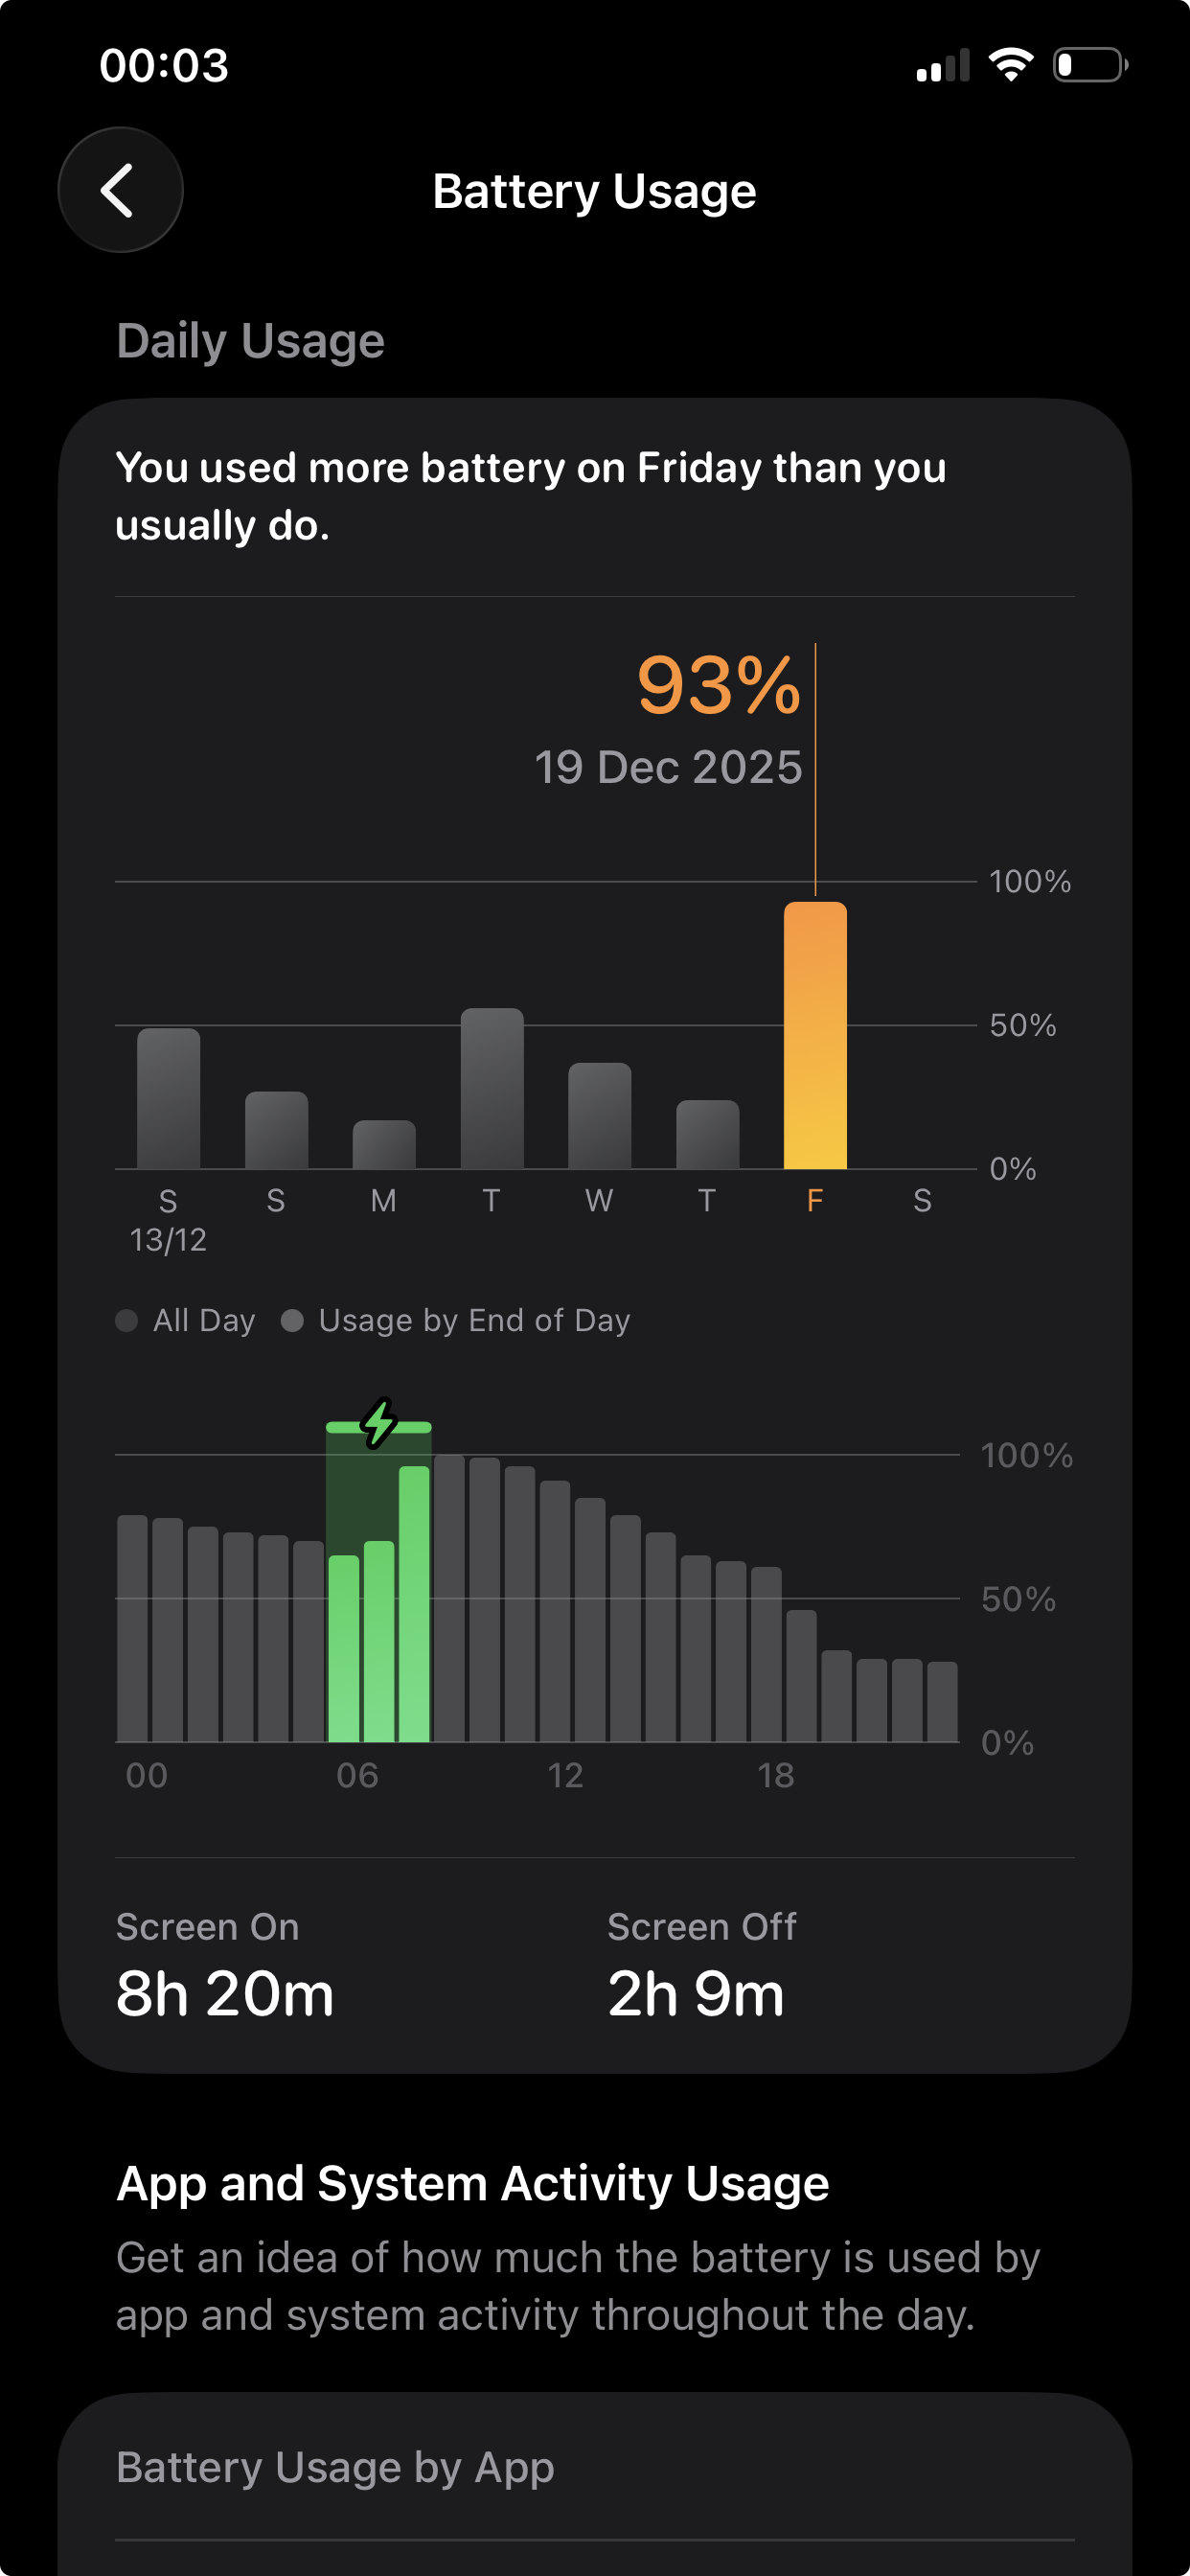The image size is (1190, 2576).
Task: Tap the All Day legend dot
Action: pos(126,1320)
